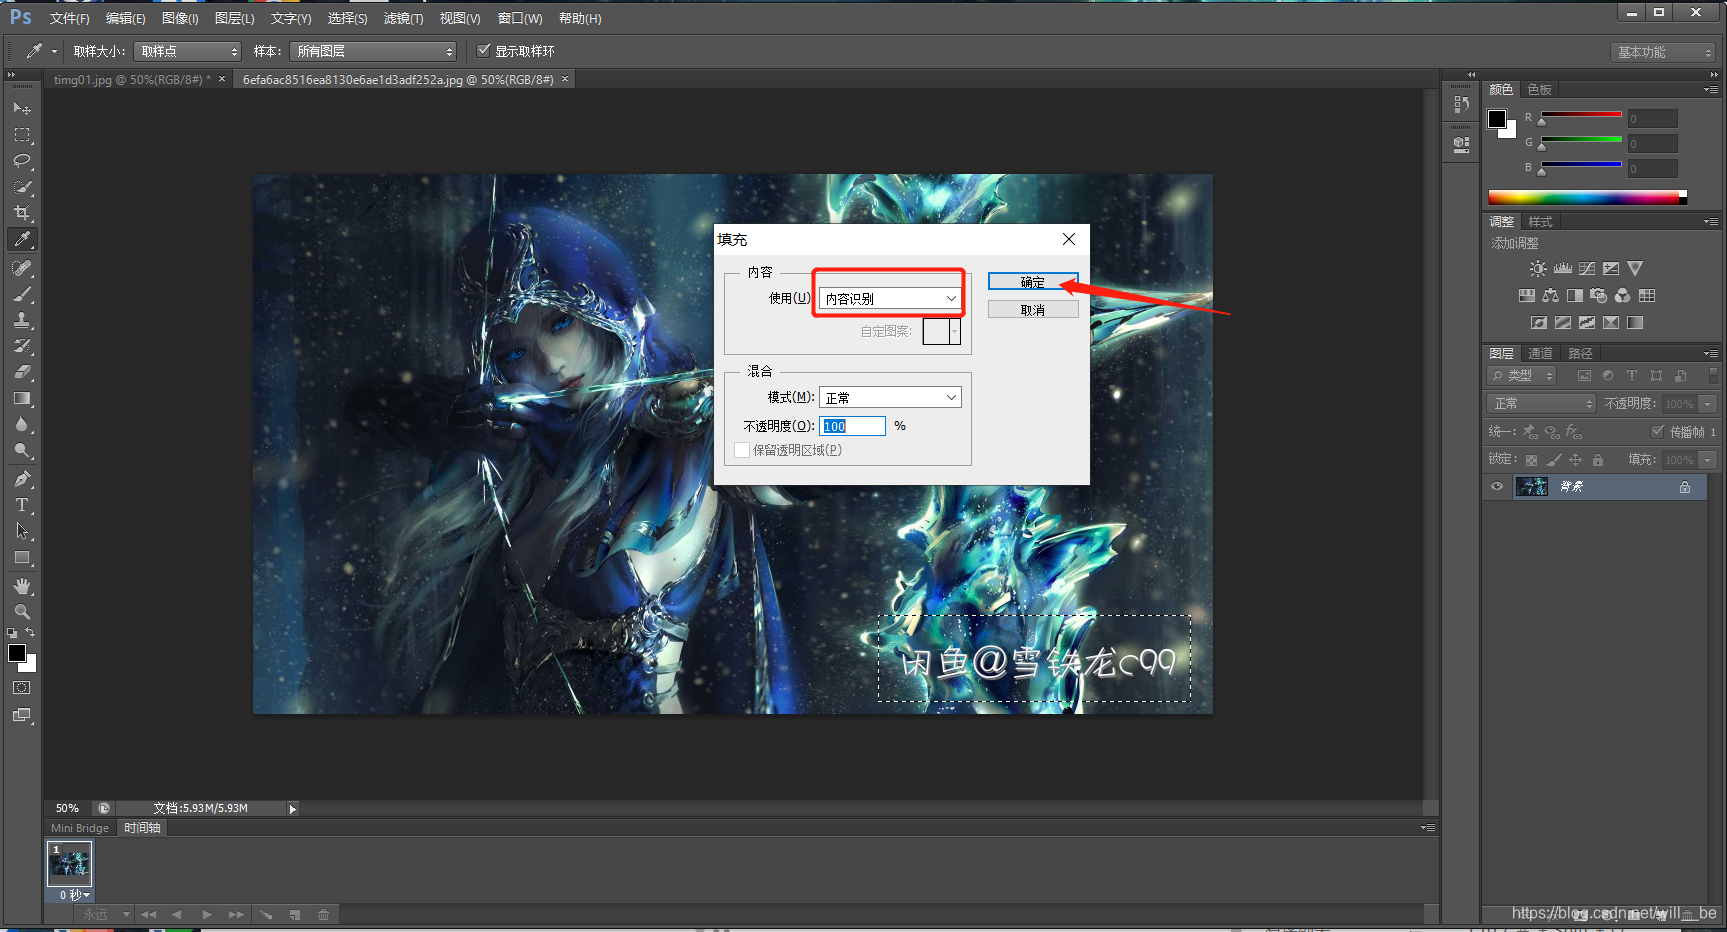This screenshot has height=932, width=1727.
Task: Select the Brush tool
Action: coord(22,294)
